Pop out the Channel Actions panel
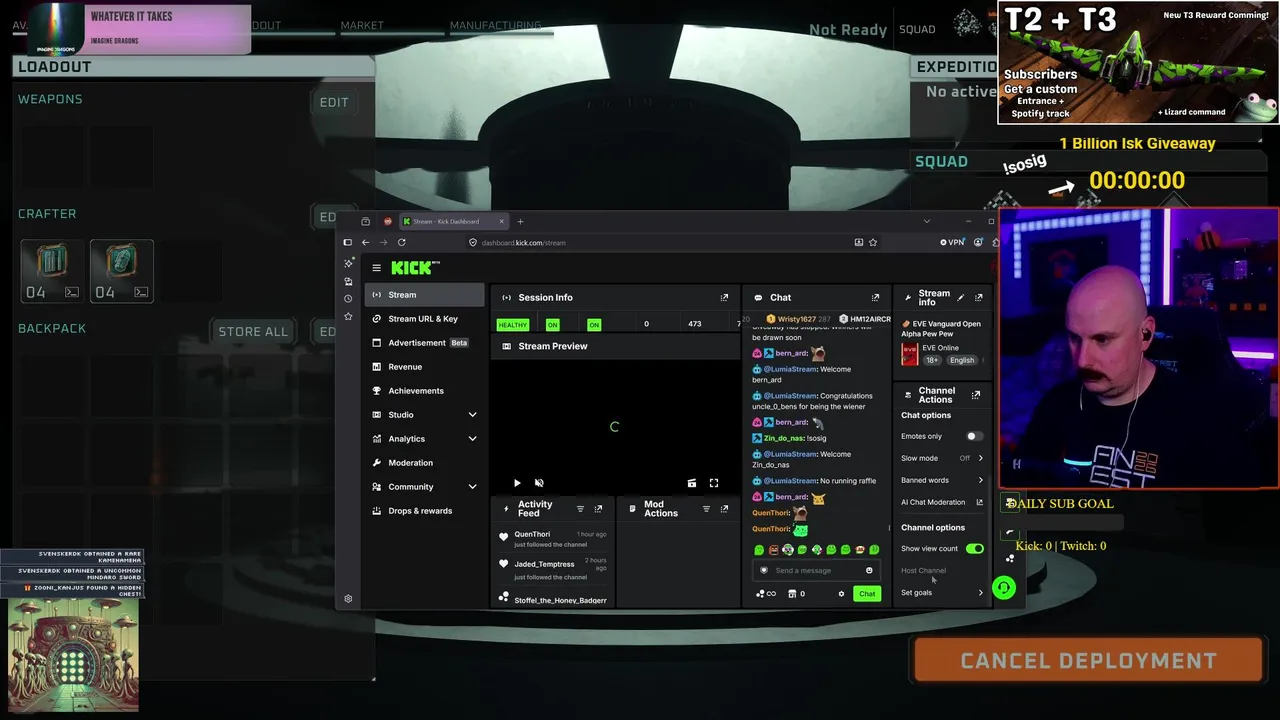The width and height of the screenshot is (1280, 720). coord(976,395)
